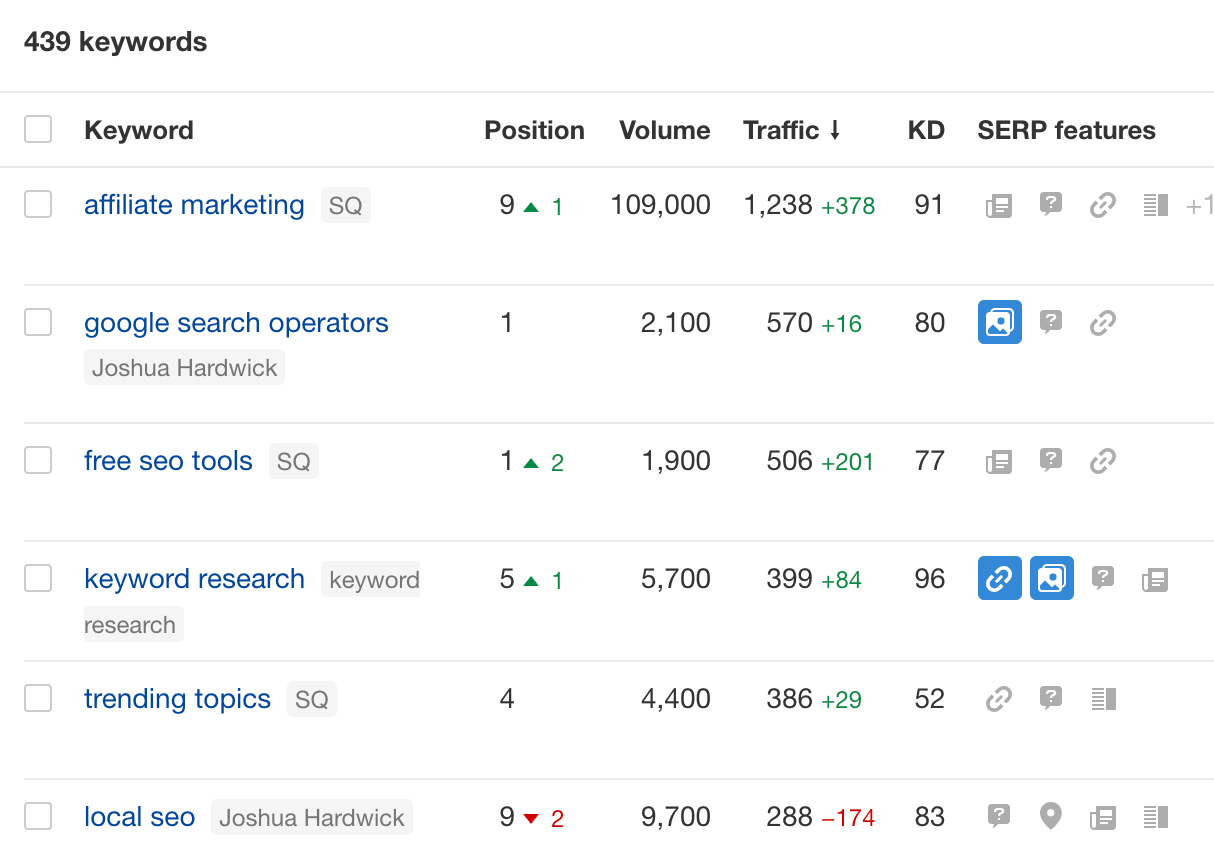Image resolution: width=1214 pixels, height=866 pixels.
Task: Click the descending sort arrow beside Traffic
Action: point(835,131)
